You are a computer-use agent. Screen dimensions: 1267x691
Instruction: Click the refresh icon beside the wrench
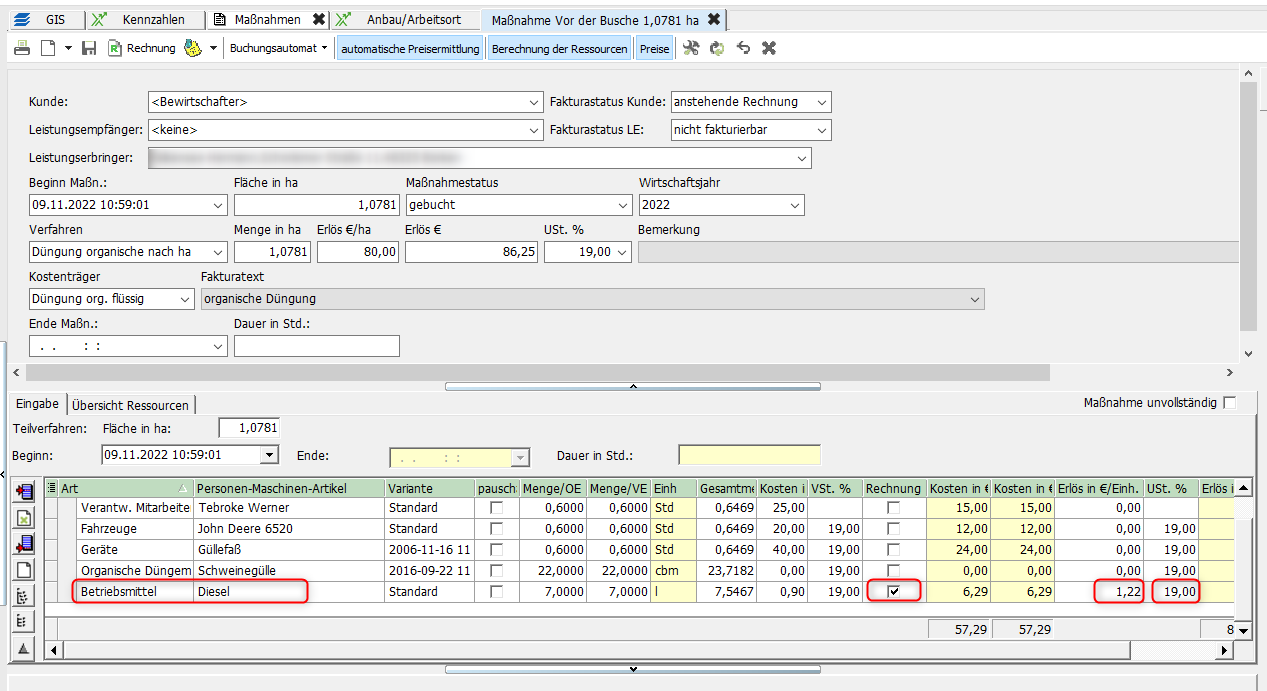tap(717, 48)
